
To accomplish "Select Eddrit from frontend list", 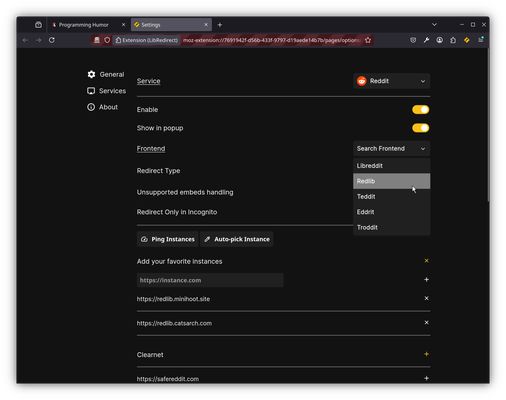I will point(391,212).
